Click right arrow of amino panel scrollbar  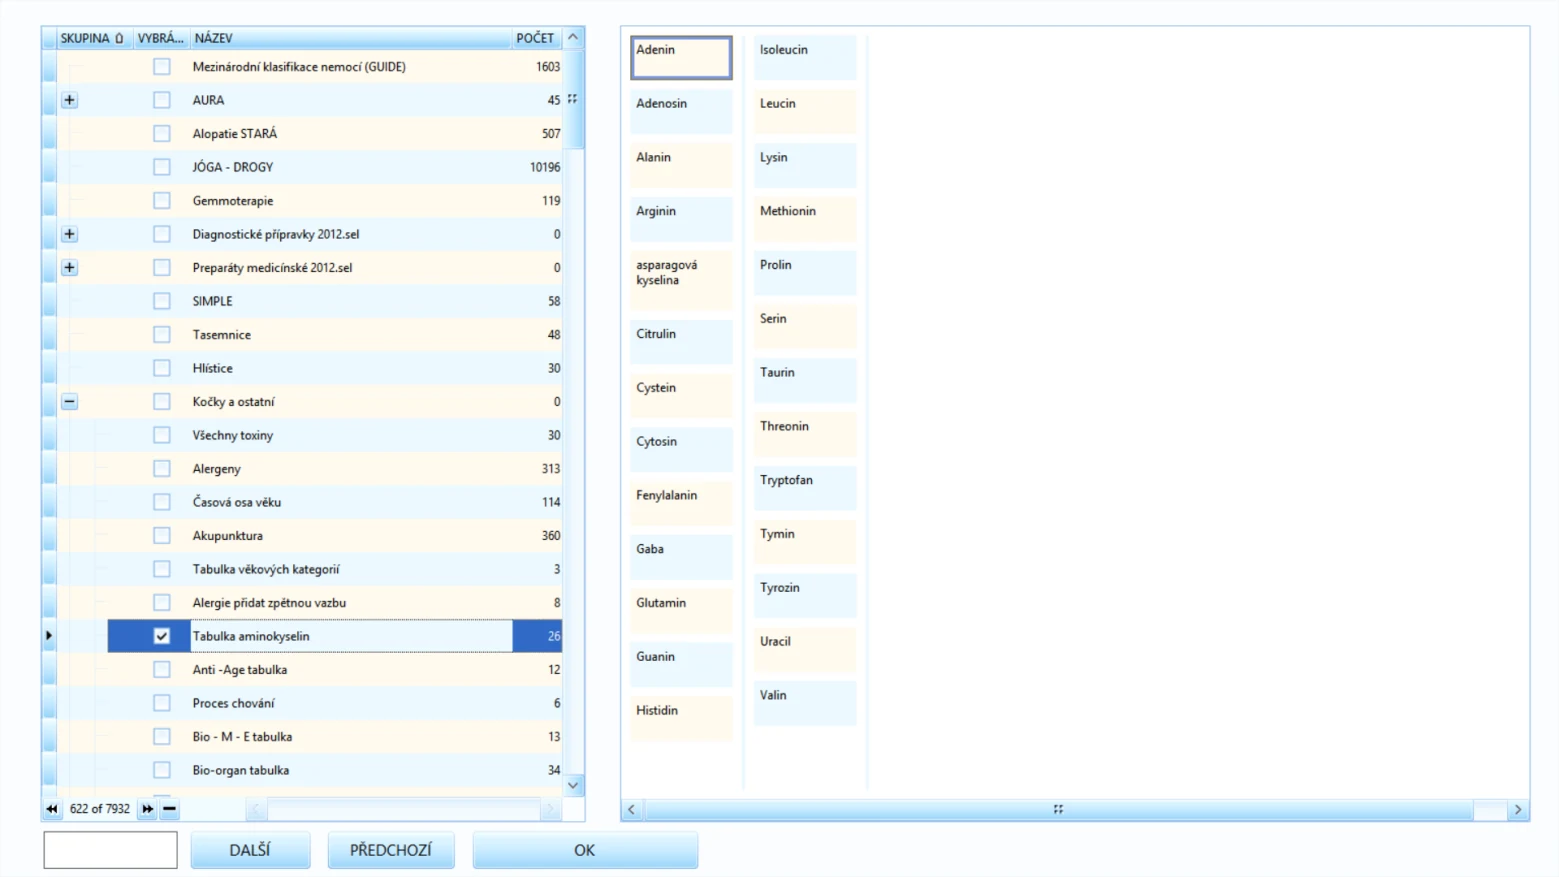coord(1518,810)
